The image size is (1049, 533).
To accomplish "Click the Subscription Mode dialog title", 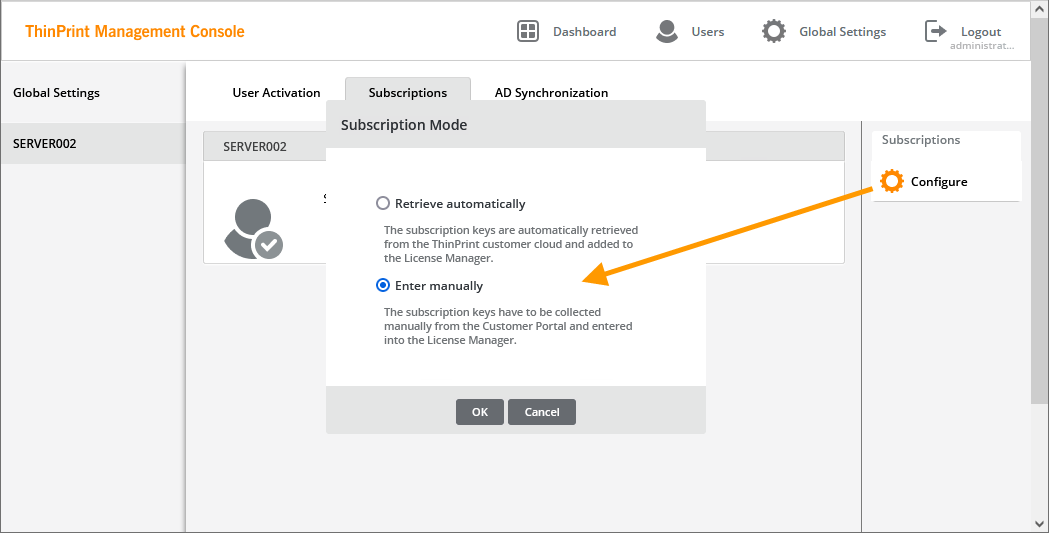I will pyautogui.click(x=404, y=125).
